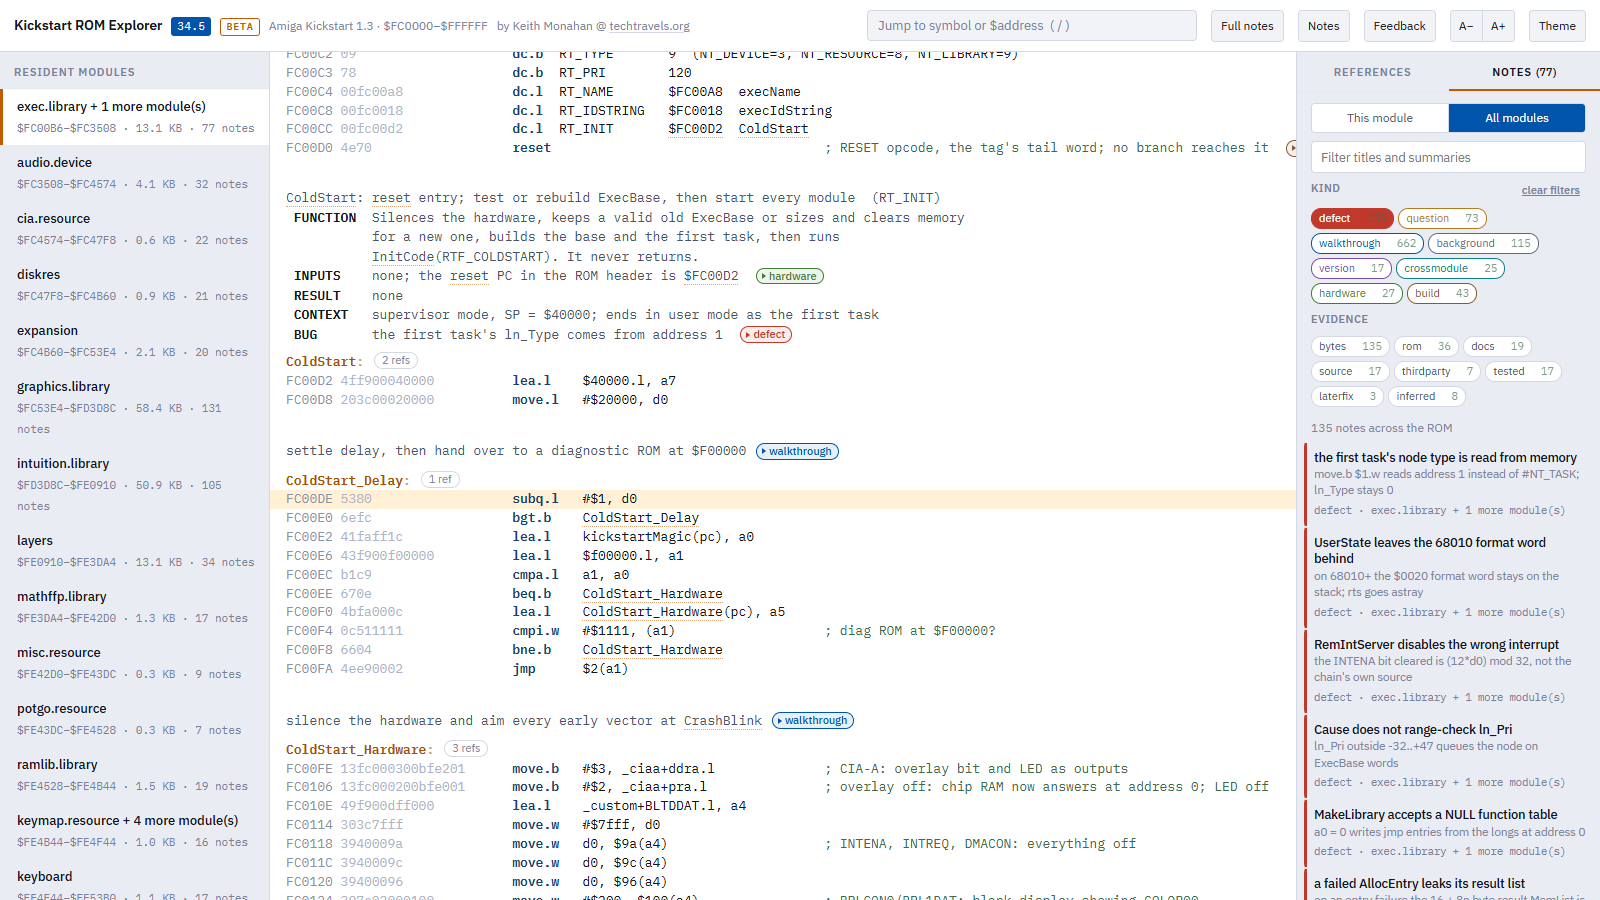Viewport: 1600px width, 900px height.
Task: Toggle the question kind filter chip
Action: (x=1442, y=218)
